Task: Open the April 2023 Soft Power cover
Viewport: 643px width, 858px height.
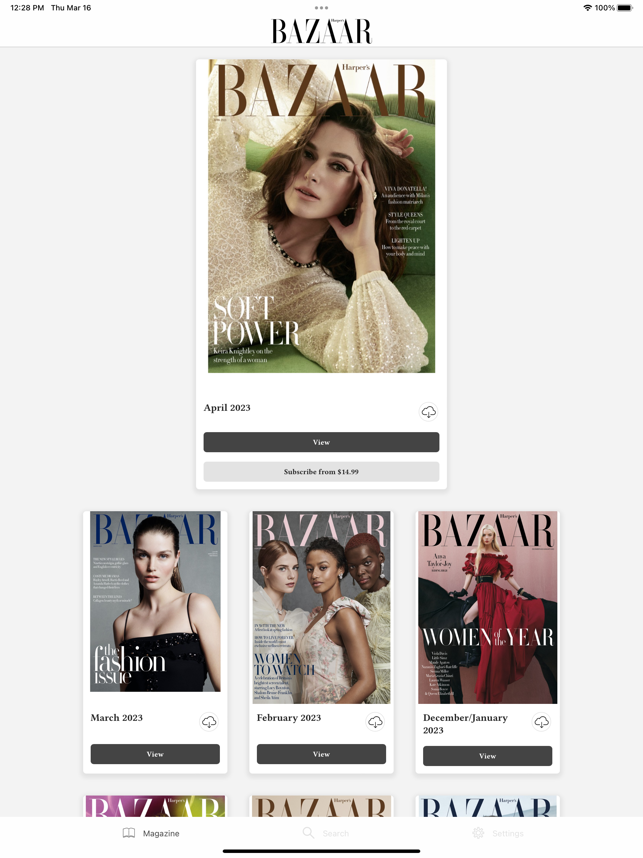Action: [x=321, y=216]
